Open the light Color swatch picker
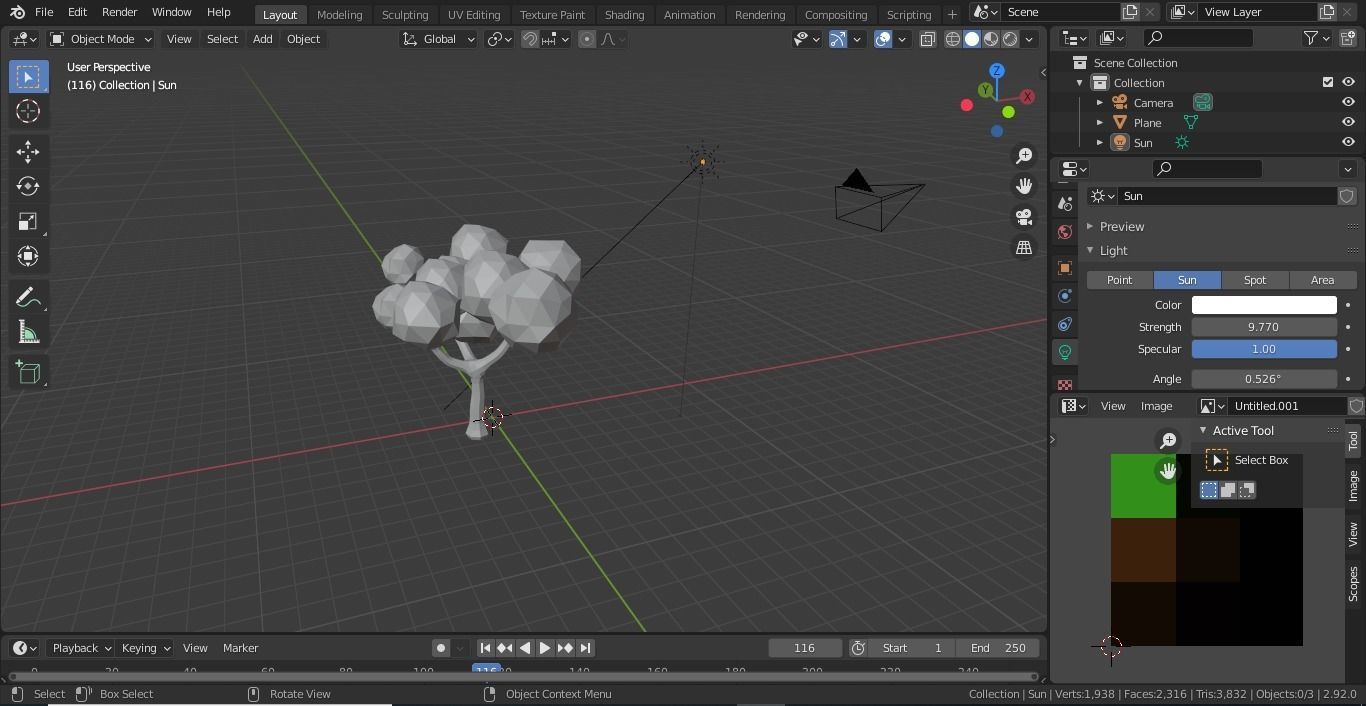The height and width of the screenshot is (706, 1366). [1263, 304]
